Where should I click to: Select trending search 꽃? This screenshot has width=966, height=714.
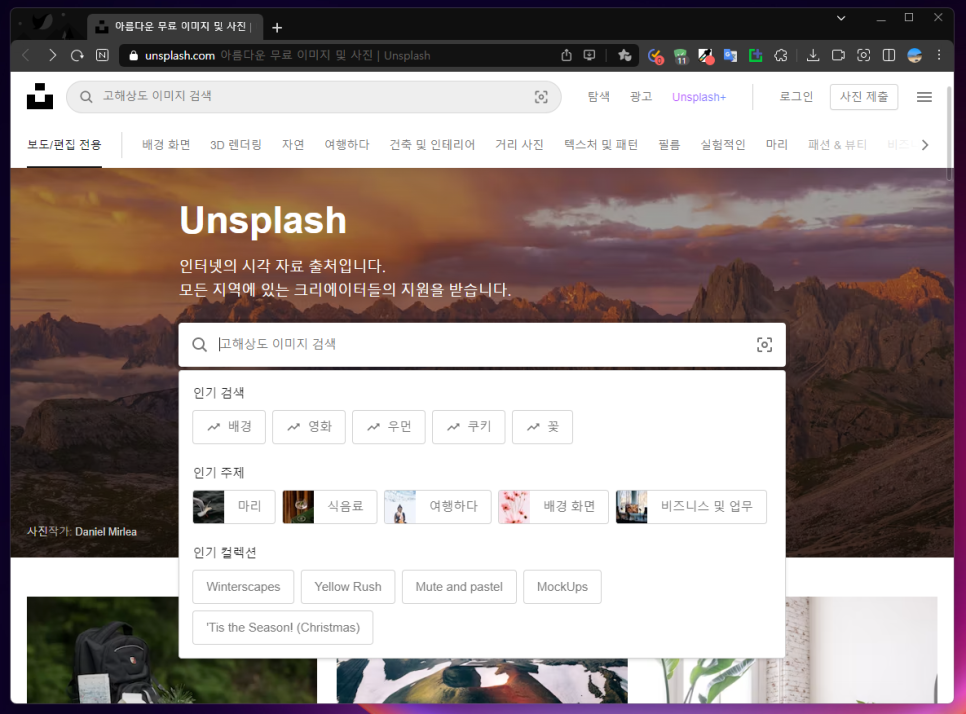(x=542, y=427)
